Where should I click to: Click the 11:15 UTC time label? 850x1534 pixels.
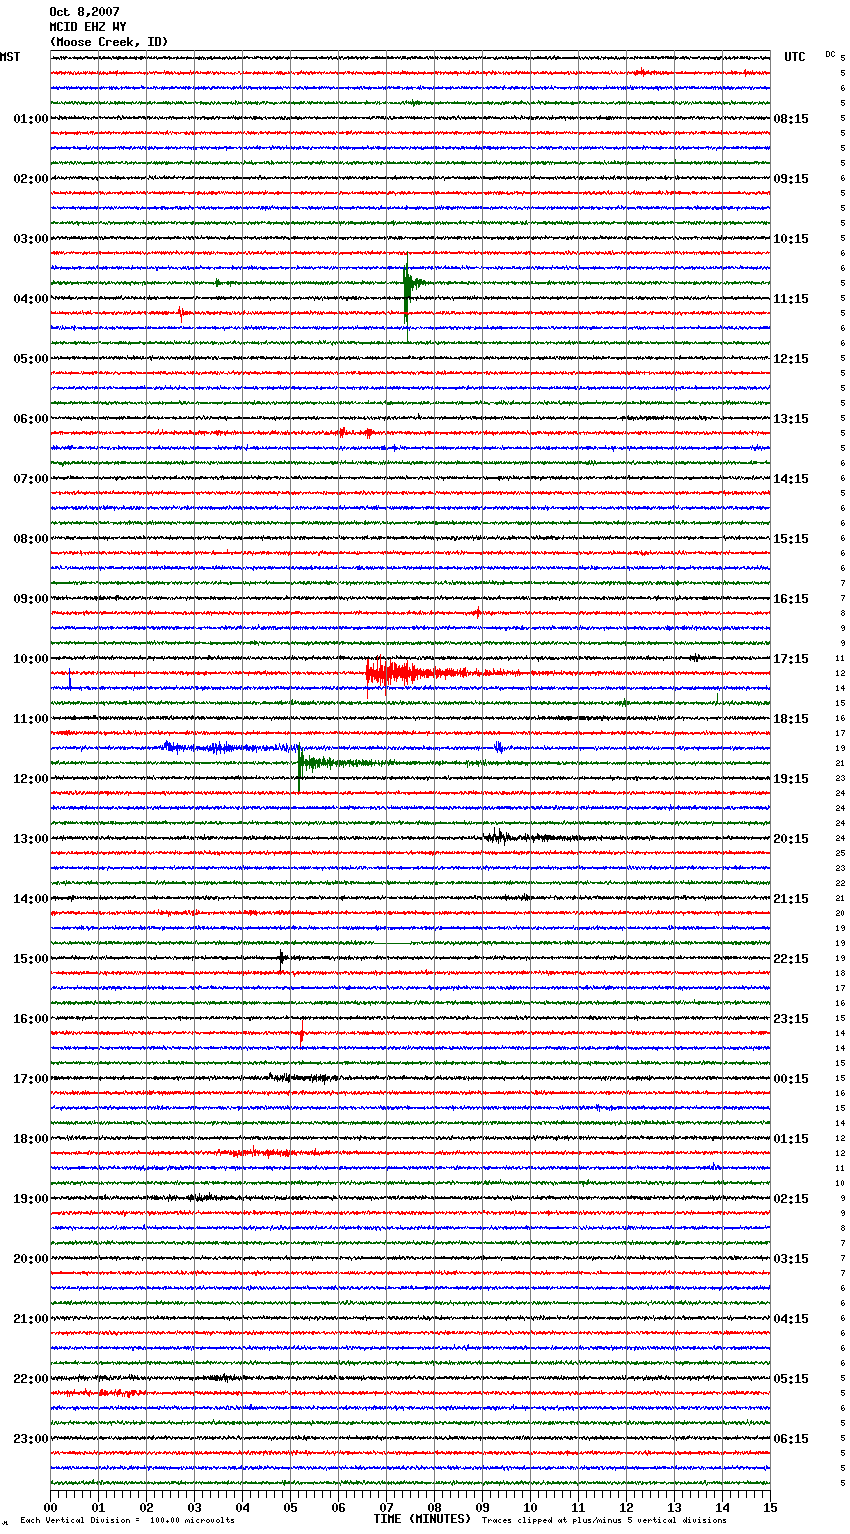(x=791, y=299)
